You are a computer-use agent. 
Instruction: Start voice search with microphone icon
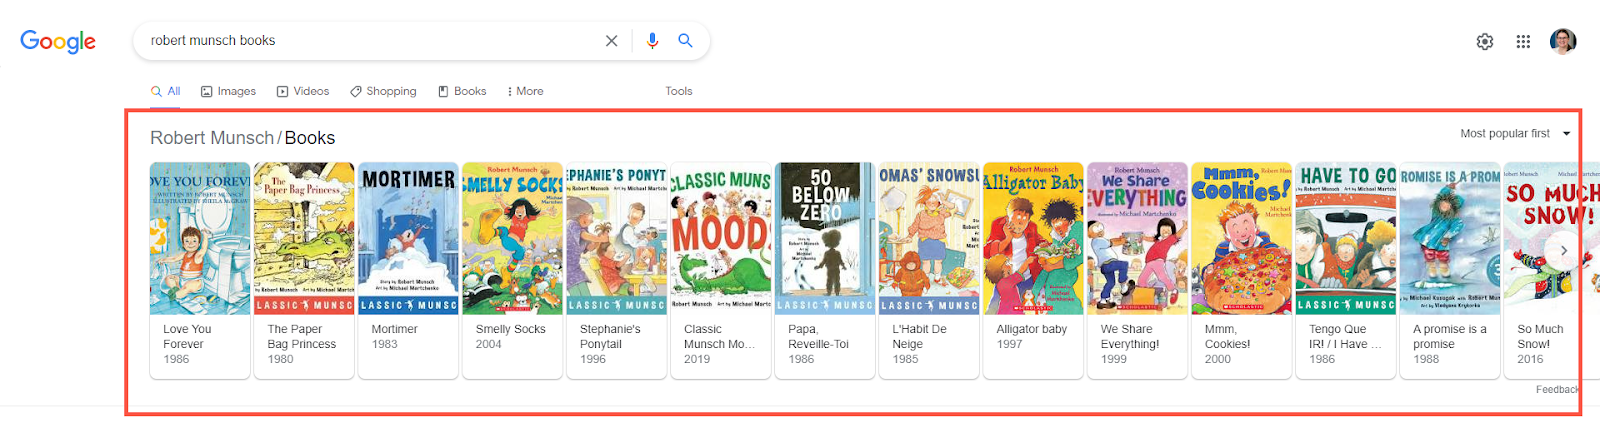652,41
